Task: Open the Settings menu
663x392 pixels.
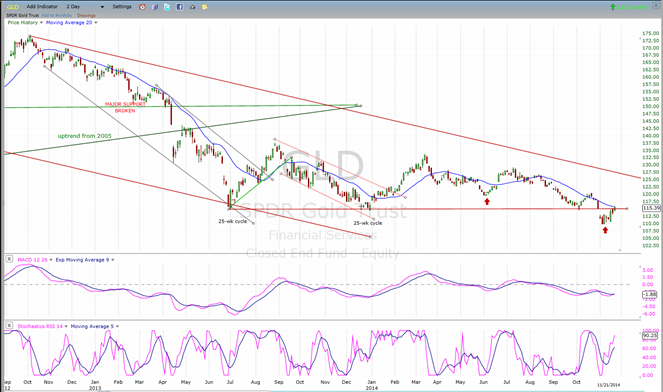Action: pos(122,7)
